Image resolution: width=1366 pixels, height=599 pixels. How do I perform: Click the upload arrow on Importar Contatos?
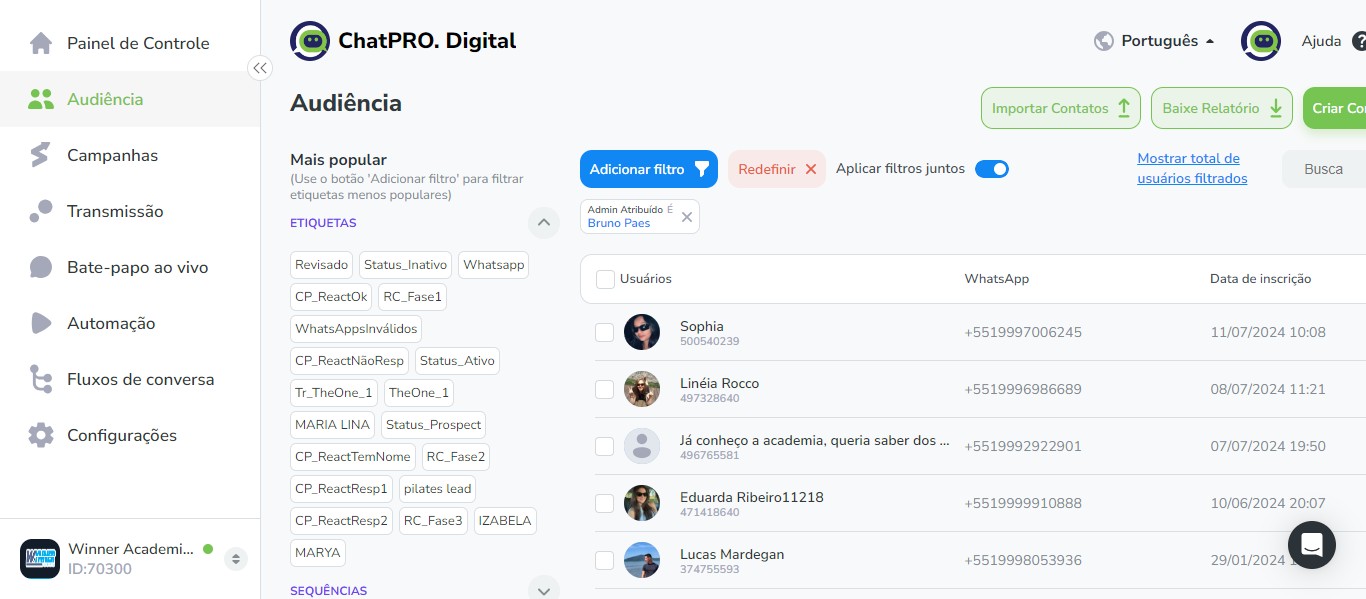tap(1123, 108)
